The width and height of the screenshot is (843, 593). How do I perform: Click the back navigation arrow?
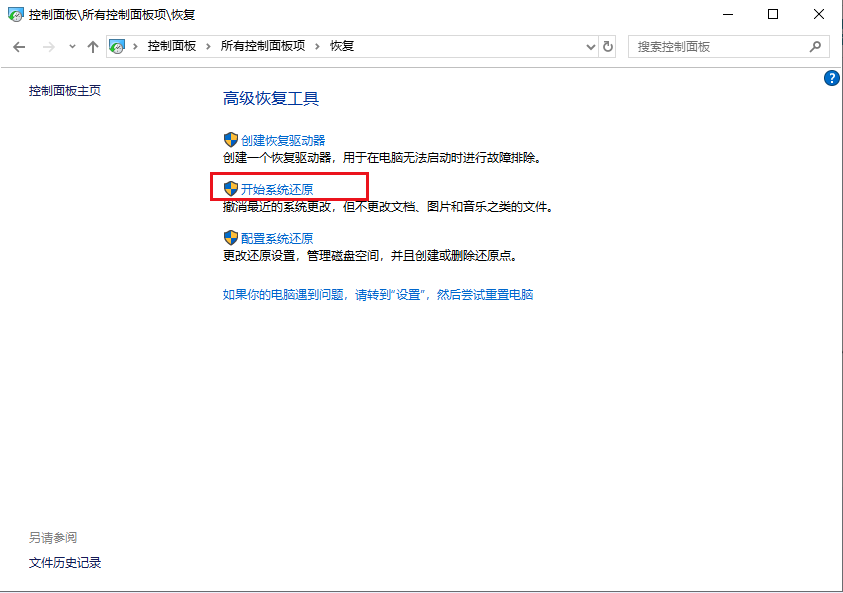coord(19,47)
